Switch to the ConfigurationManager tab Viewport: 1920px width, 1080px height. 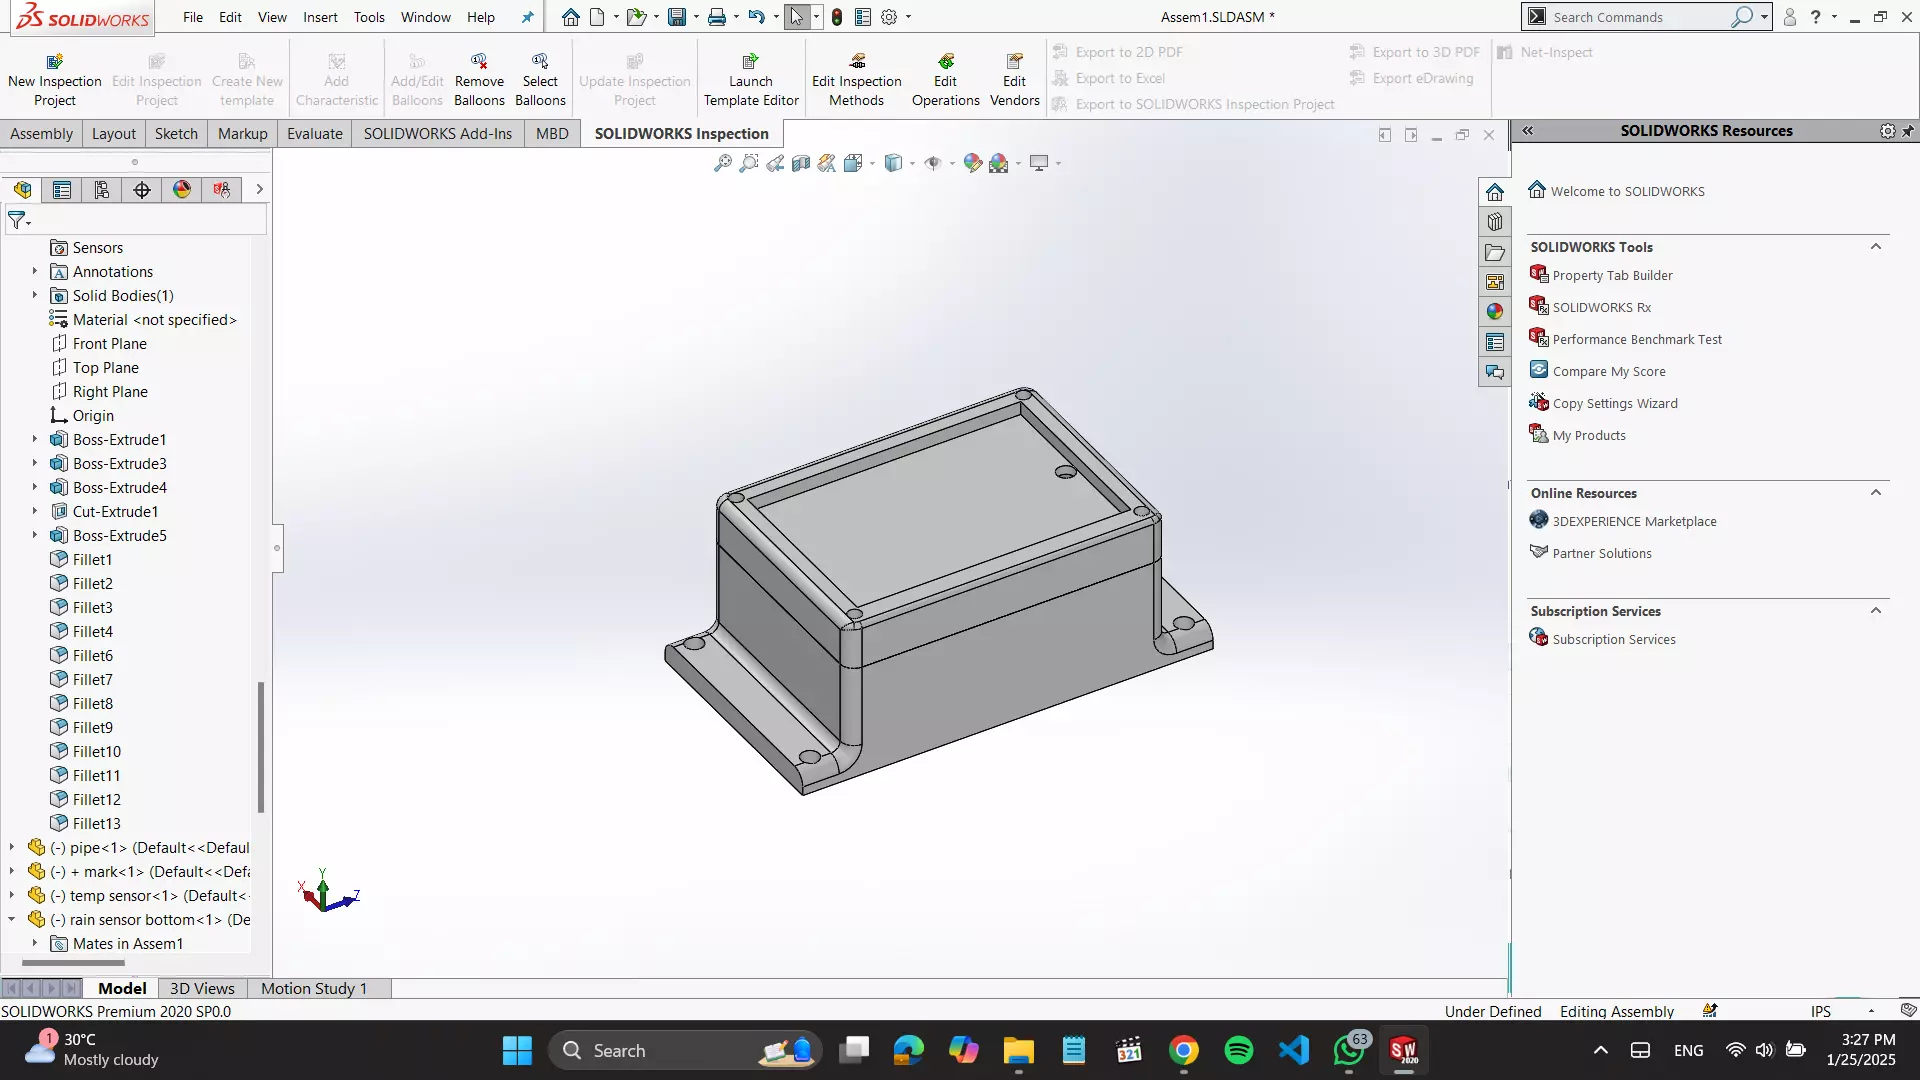coord(102,190)
